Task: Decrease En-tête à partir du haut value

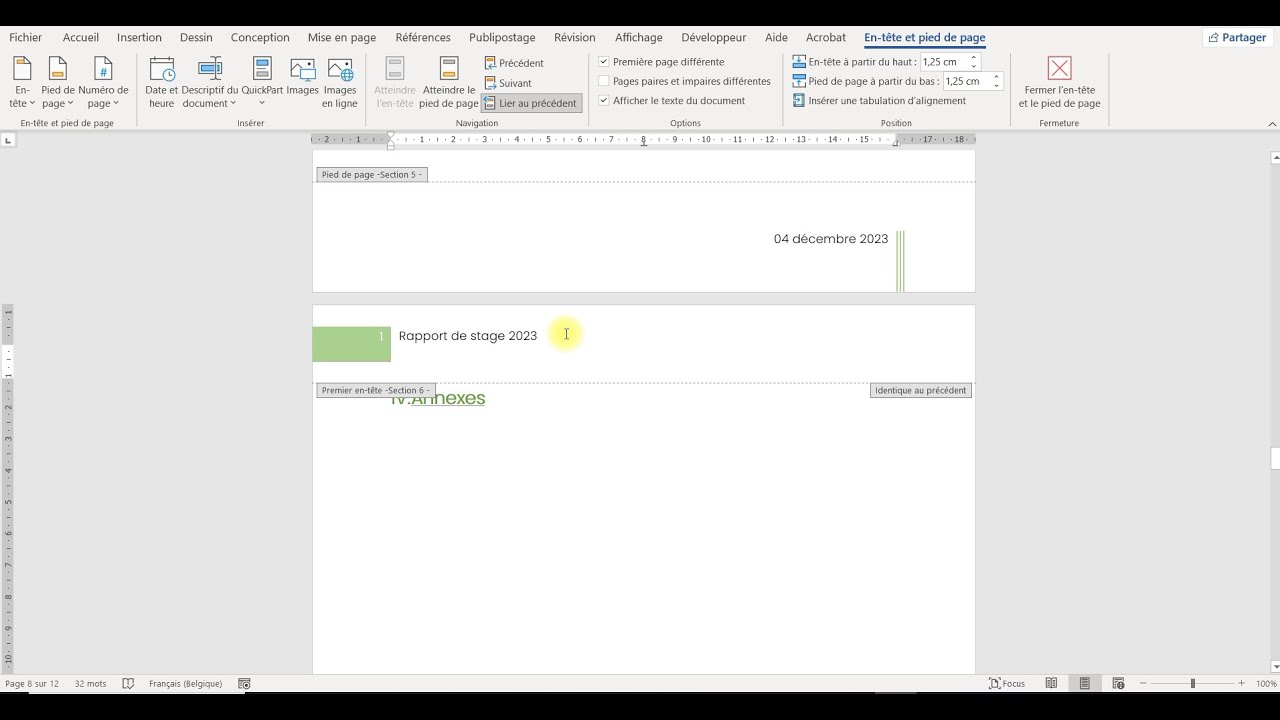Action: [x=974, y=66]
